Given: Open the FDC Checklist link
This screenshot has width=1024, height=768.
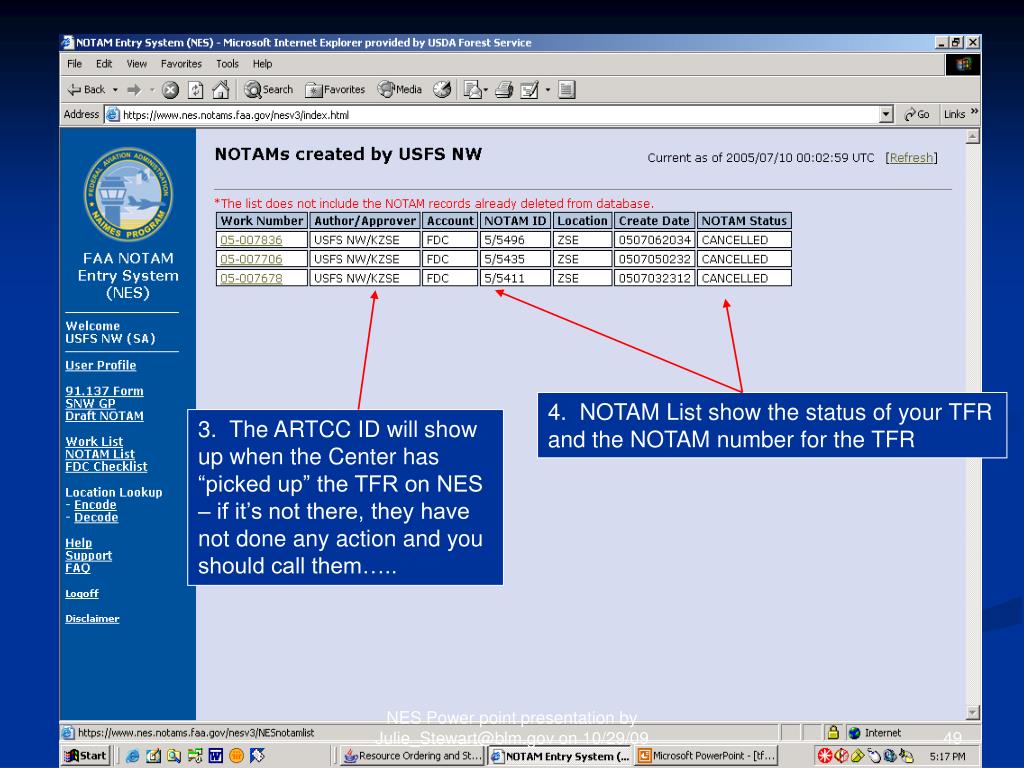Looking at the screenshot, I should coord(106,466).
